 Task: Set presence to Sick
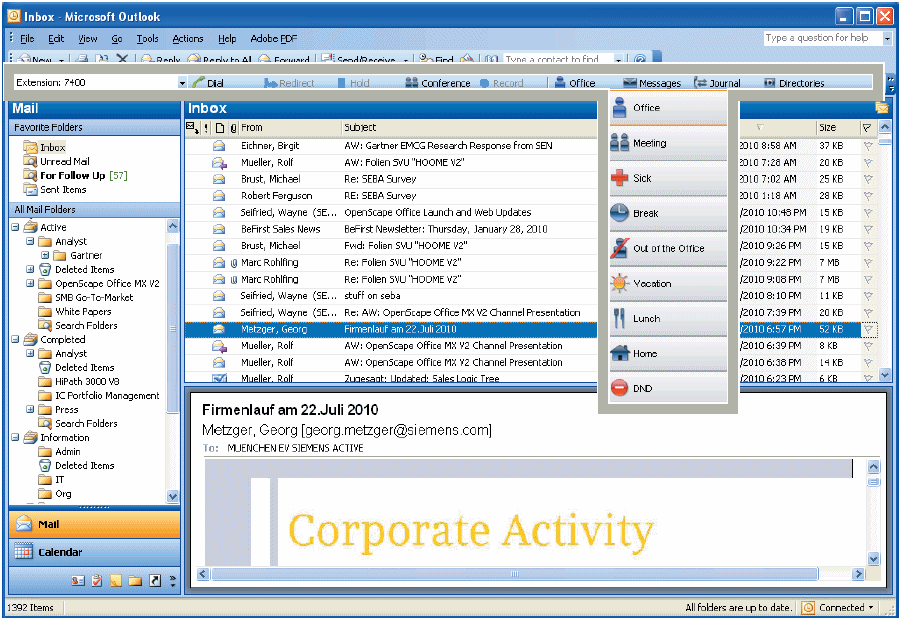(668, 178)
